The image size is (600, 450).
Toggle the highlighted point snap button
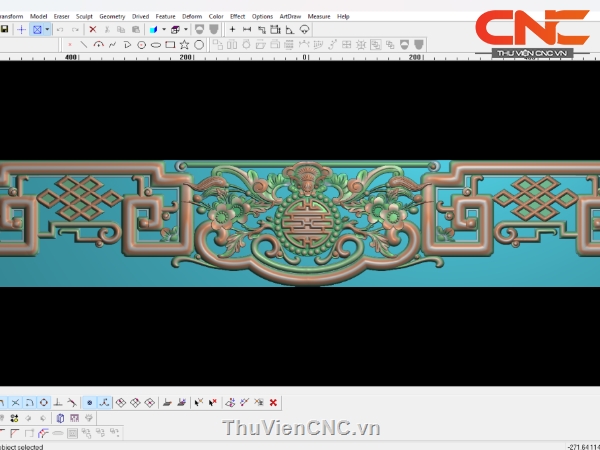click(88, 402)
